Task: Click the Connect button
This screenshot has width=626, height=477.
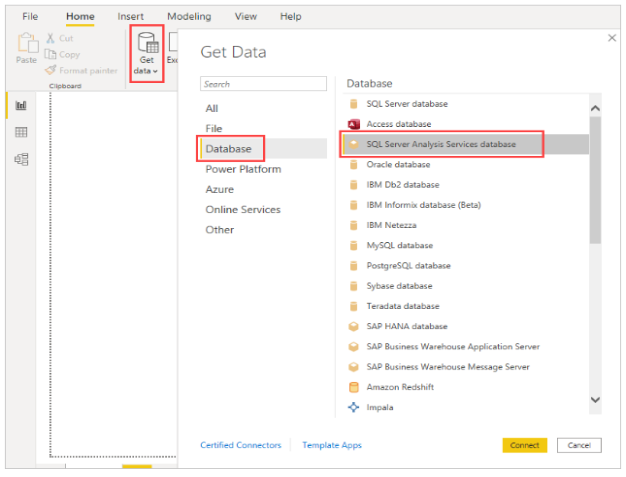Action: tap(525, 445)
